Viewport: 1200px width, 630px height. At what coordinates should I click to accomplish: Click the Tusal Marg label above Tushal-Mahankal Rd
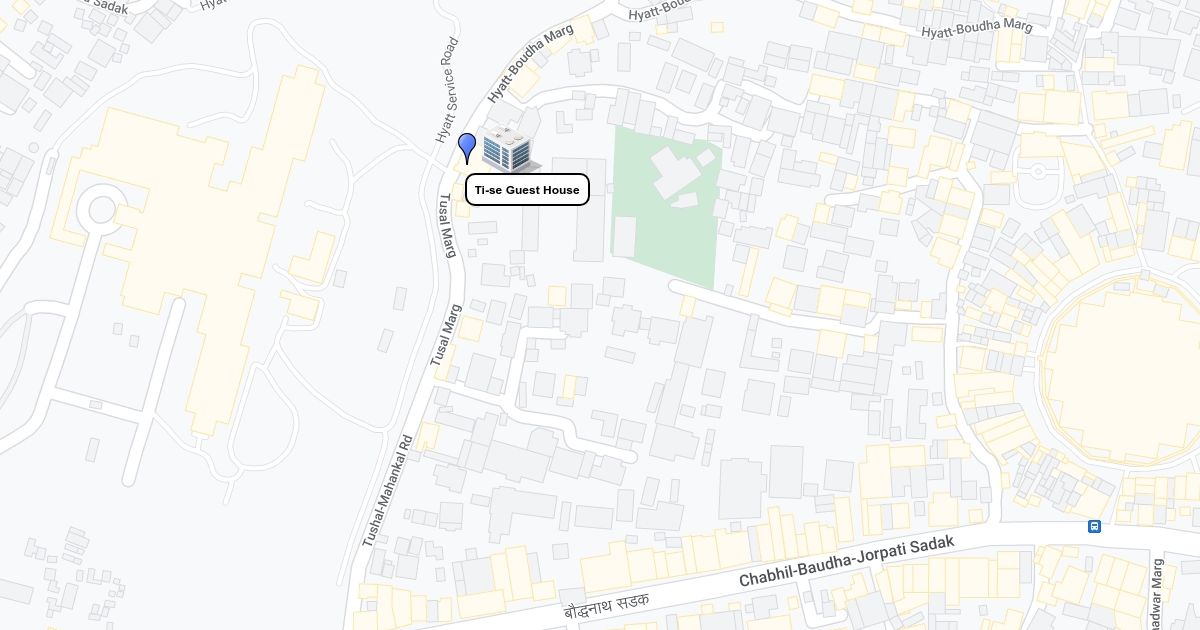pos(444,335)
